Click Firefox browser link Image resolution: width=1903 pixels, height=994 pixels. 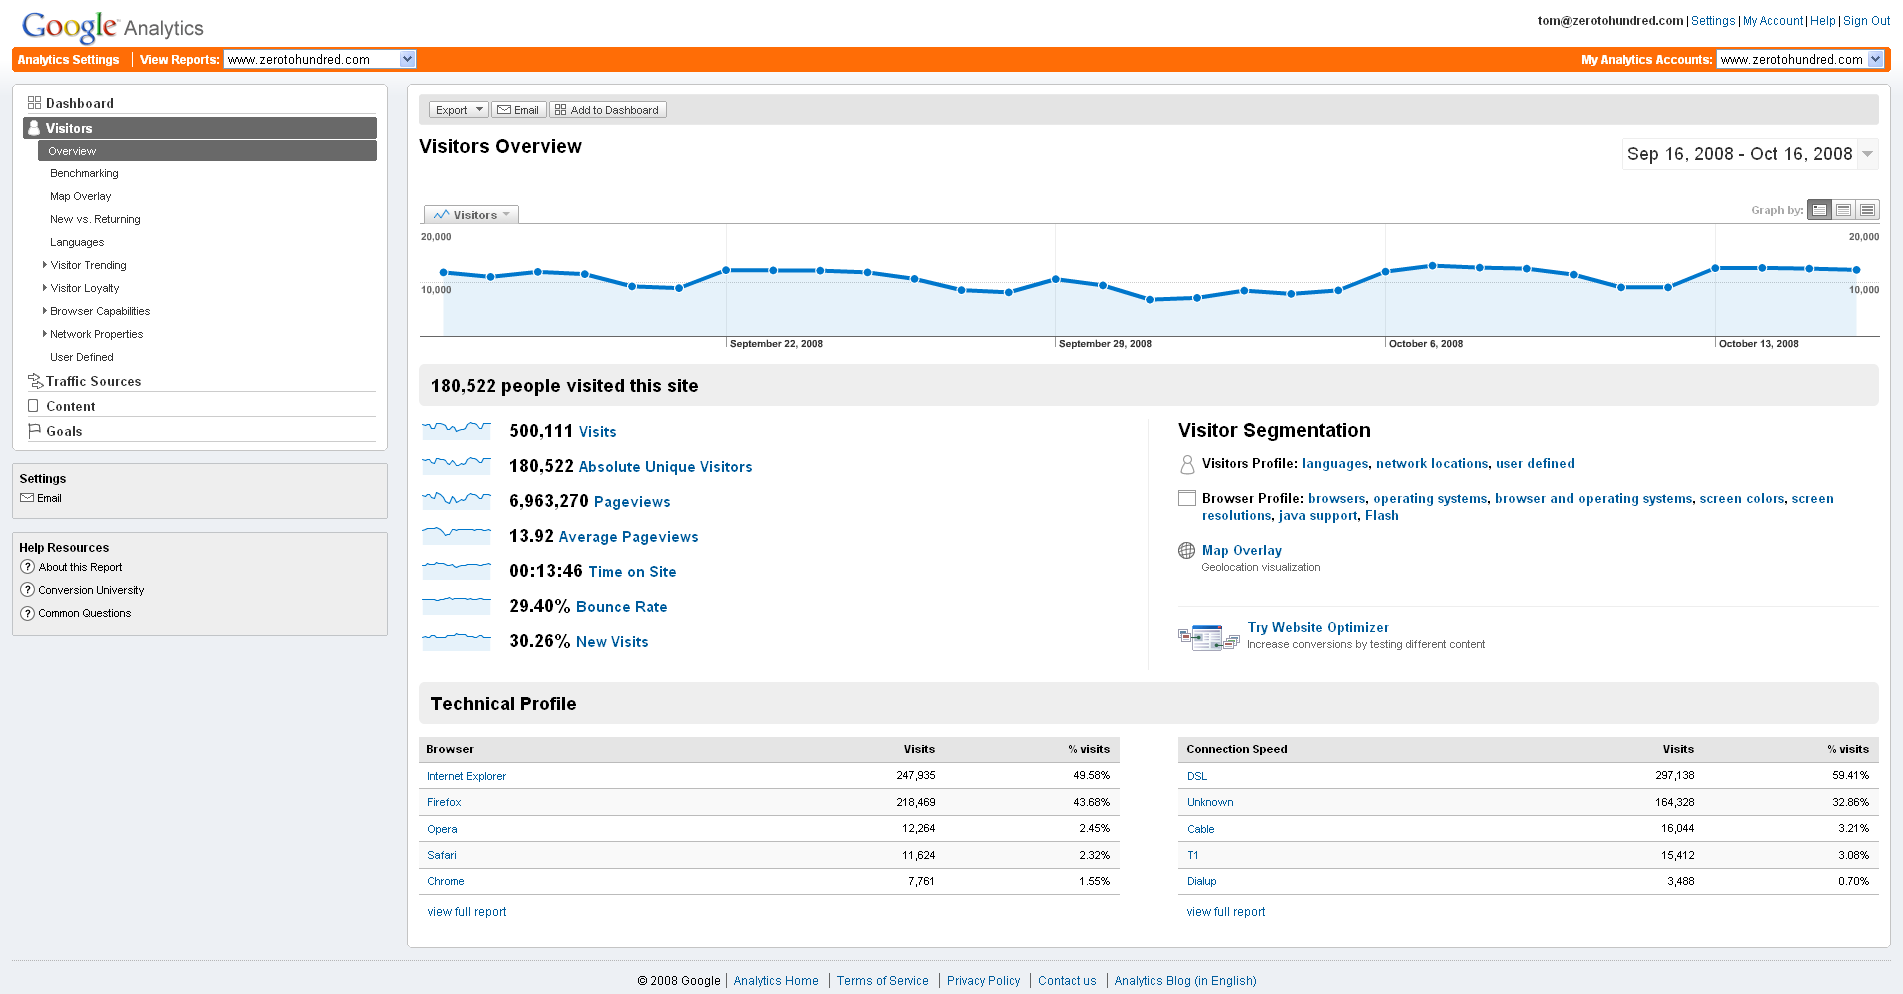point(444,802)
